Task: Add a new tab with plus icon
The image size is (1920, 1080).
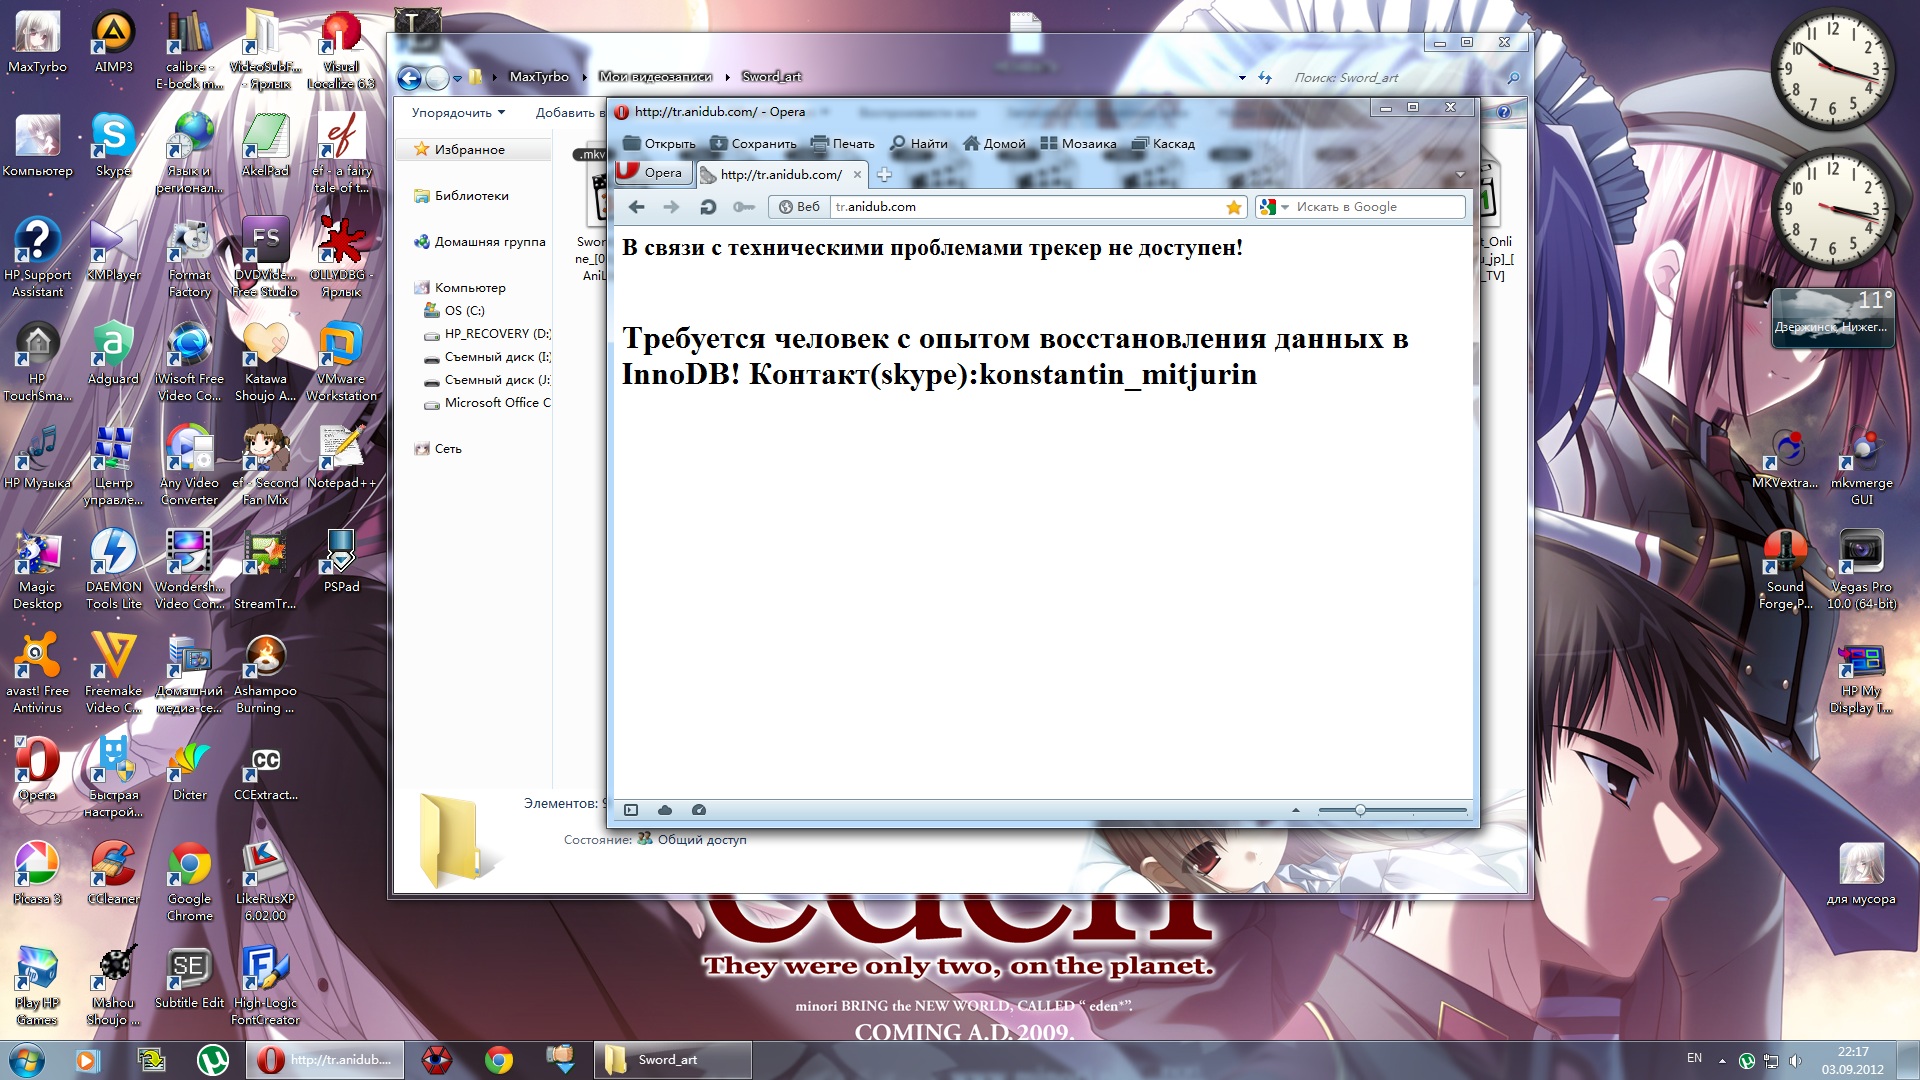Action: (884, 175)
